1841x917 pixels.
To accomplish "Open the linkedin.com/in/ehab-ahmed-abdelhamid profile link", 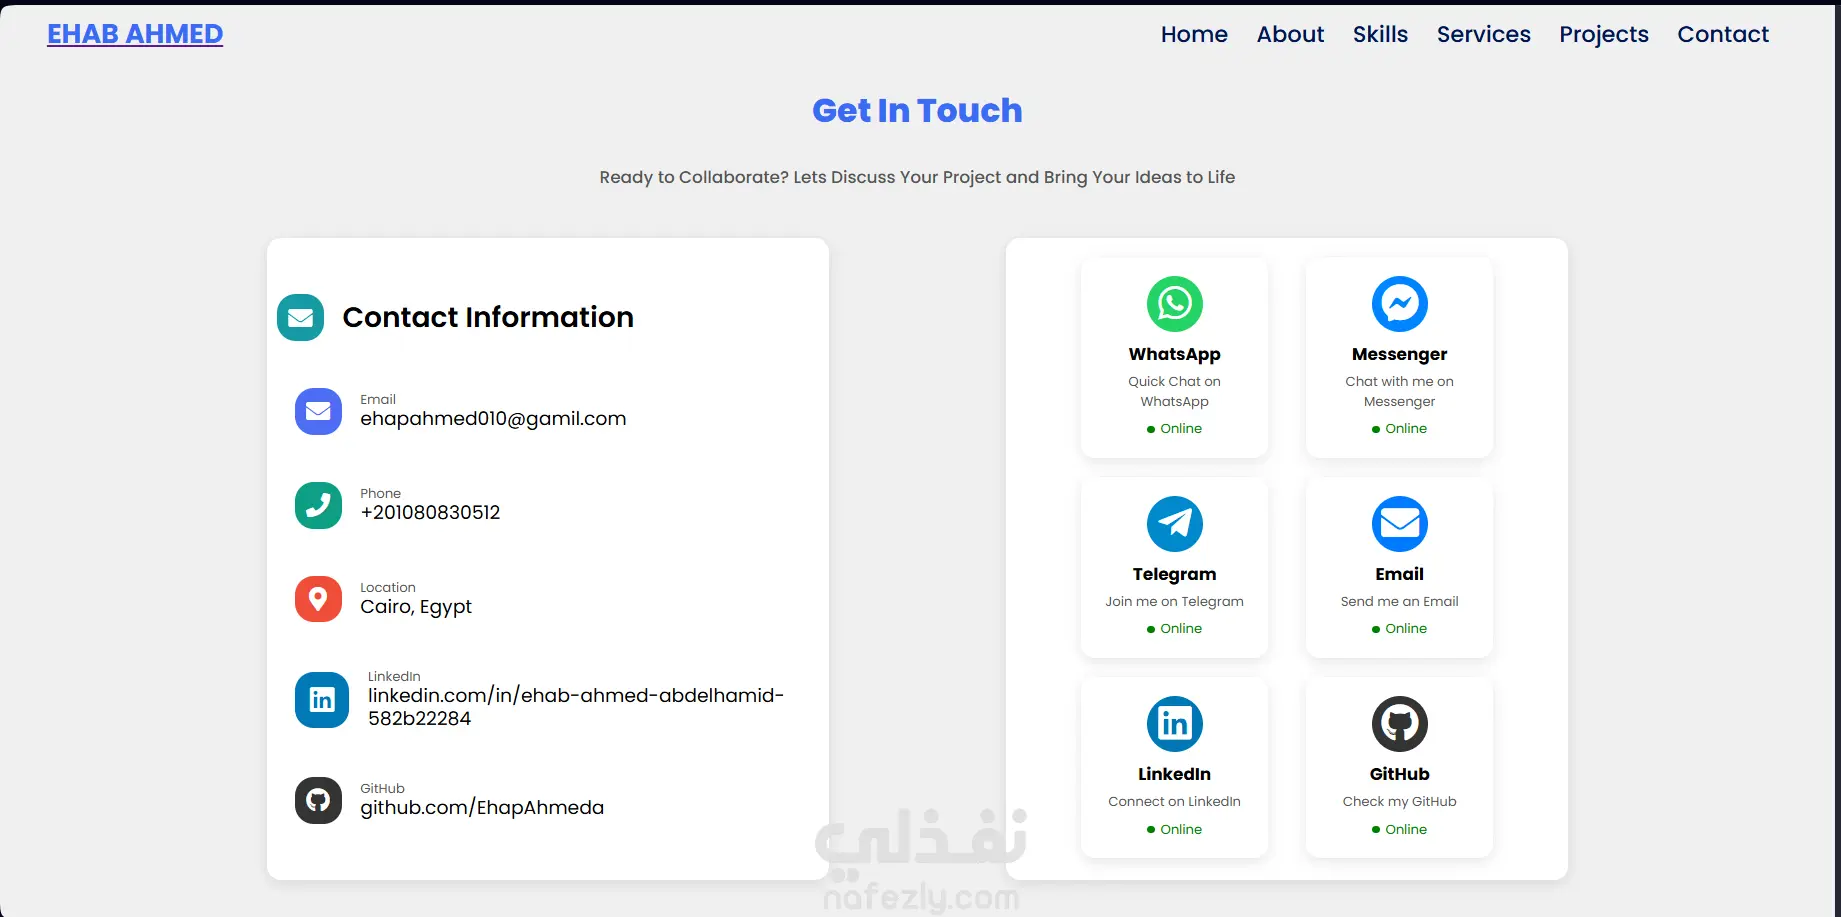I will (x=576, y=707).
